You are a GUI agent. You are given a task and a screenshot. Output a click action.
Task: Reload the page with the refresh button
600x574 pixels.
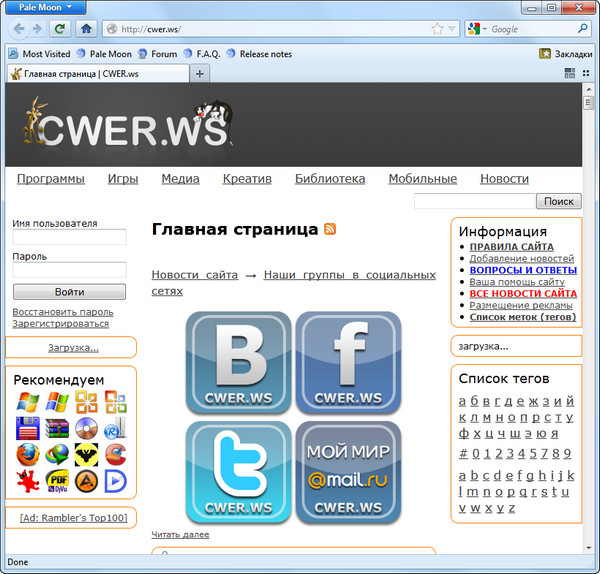(x=60, y=29)
